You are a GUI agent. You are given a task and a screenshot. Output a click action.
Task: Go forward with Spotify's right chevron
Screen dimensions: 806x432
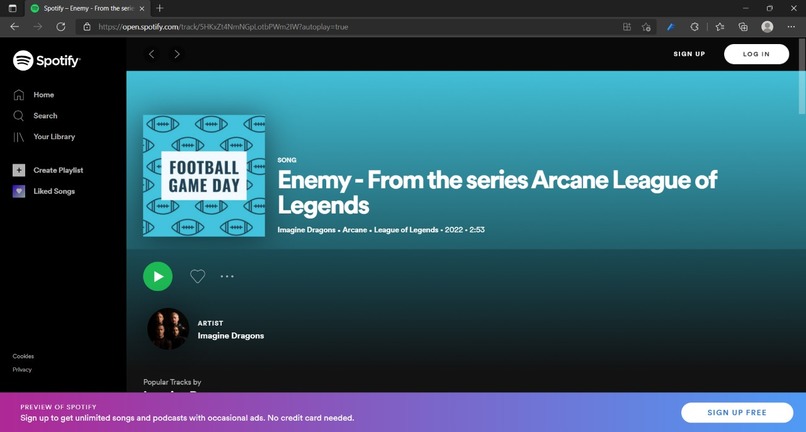point(177,54)
